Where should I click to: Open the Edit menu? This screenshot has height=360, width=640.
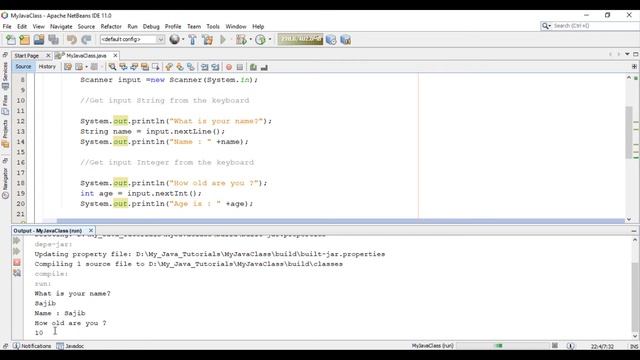[22, 27]
